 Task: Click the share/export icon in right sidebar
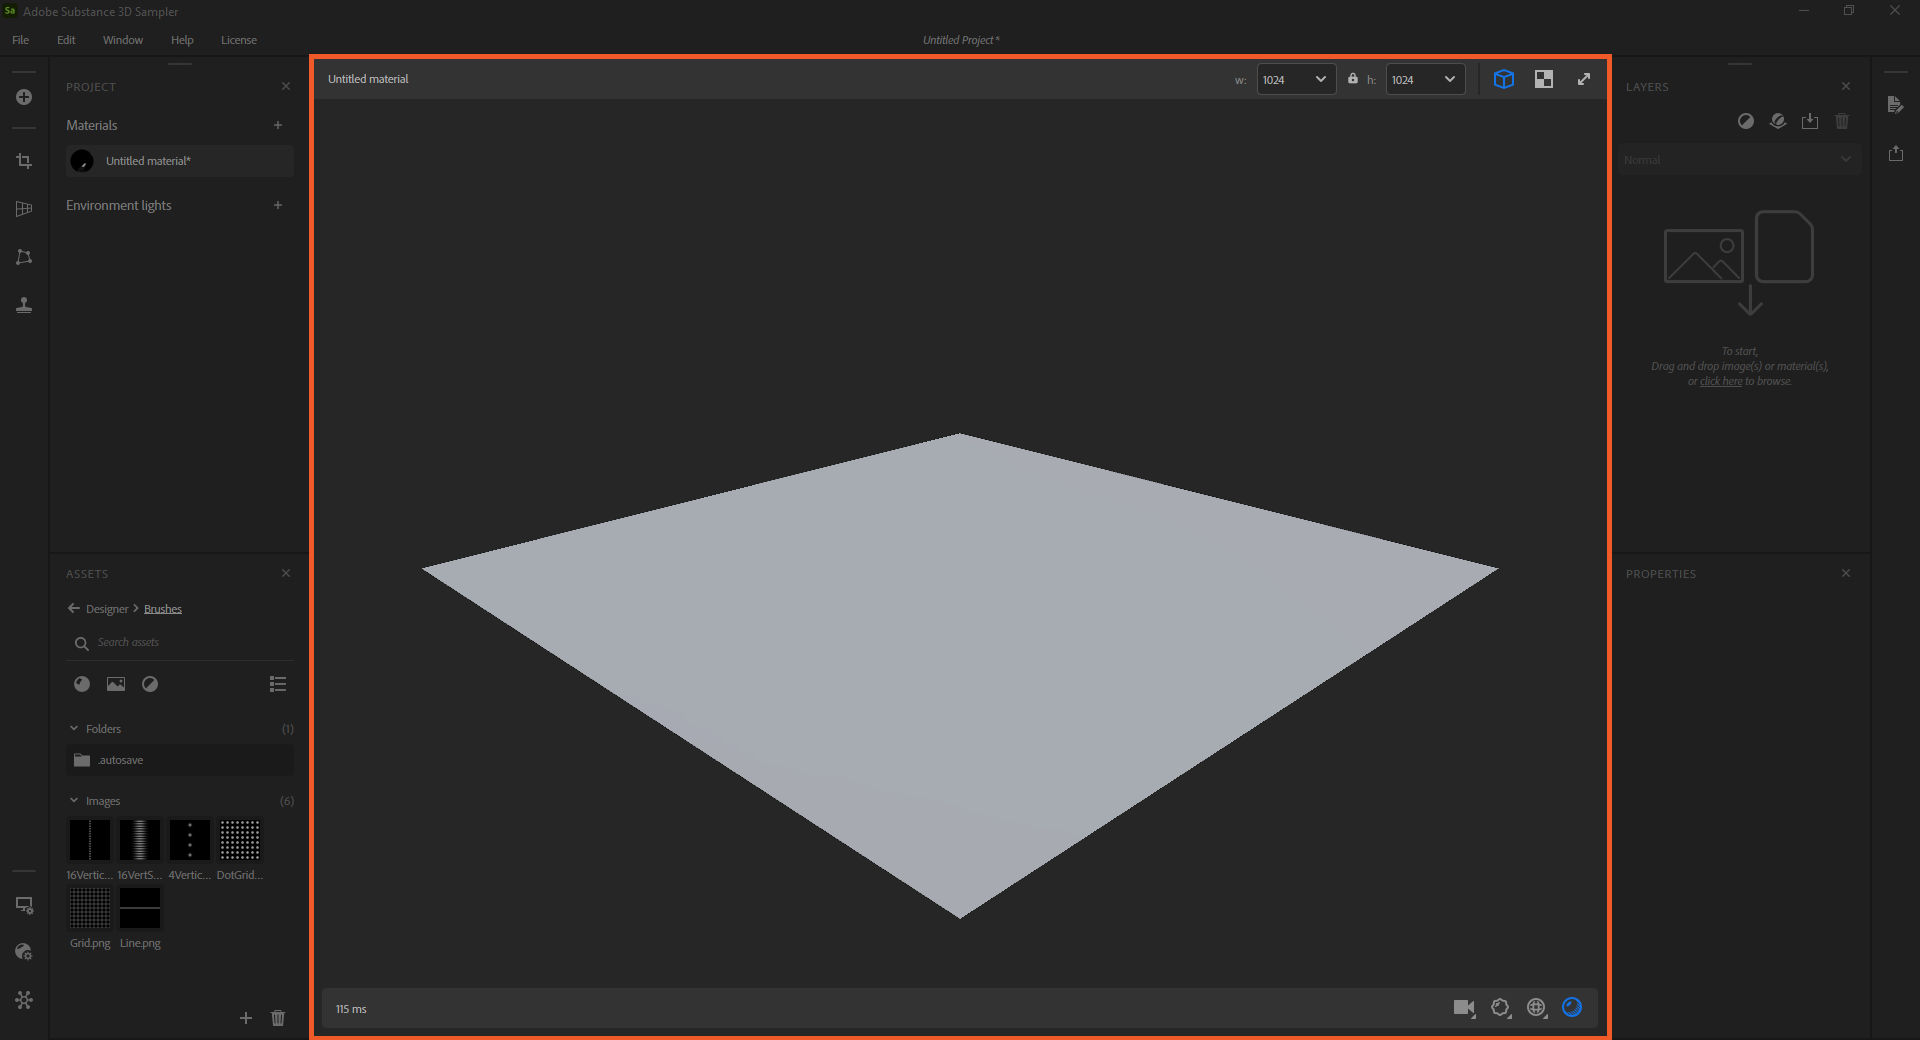pyautogui.click(x=1895, y=153)
